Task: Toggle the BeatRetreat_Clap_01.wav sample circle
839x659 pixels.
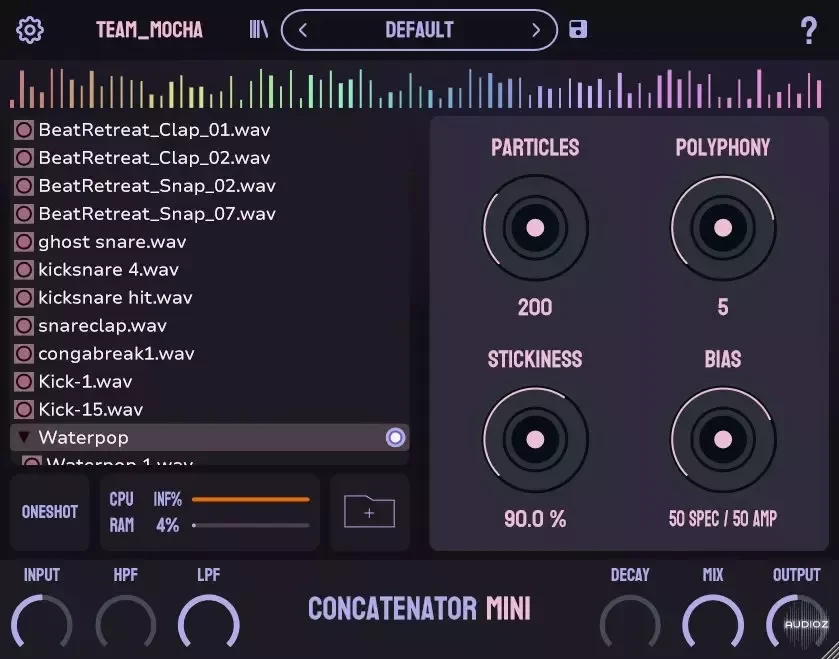Action: coord(24,130)
